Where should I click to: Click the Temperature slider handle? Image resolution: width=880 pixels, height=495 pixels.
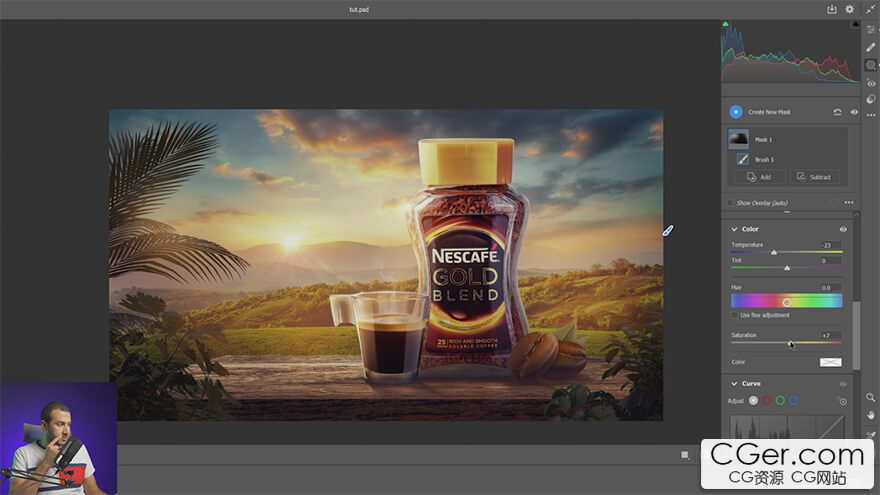(774, 253)
